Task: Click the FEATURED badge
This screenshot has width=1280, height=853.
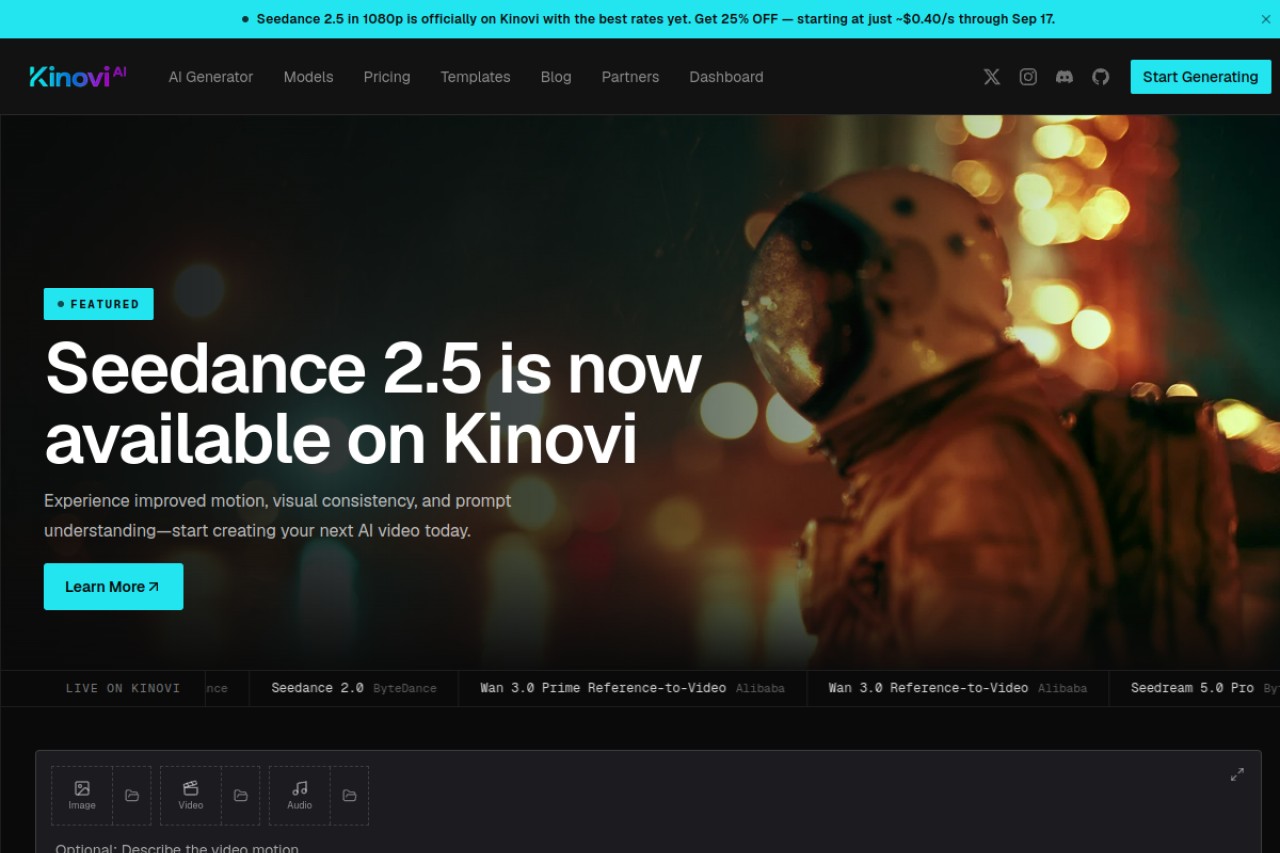Action: pyautogui.click(x=98, y=304)
